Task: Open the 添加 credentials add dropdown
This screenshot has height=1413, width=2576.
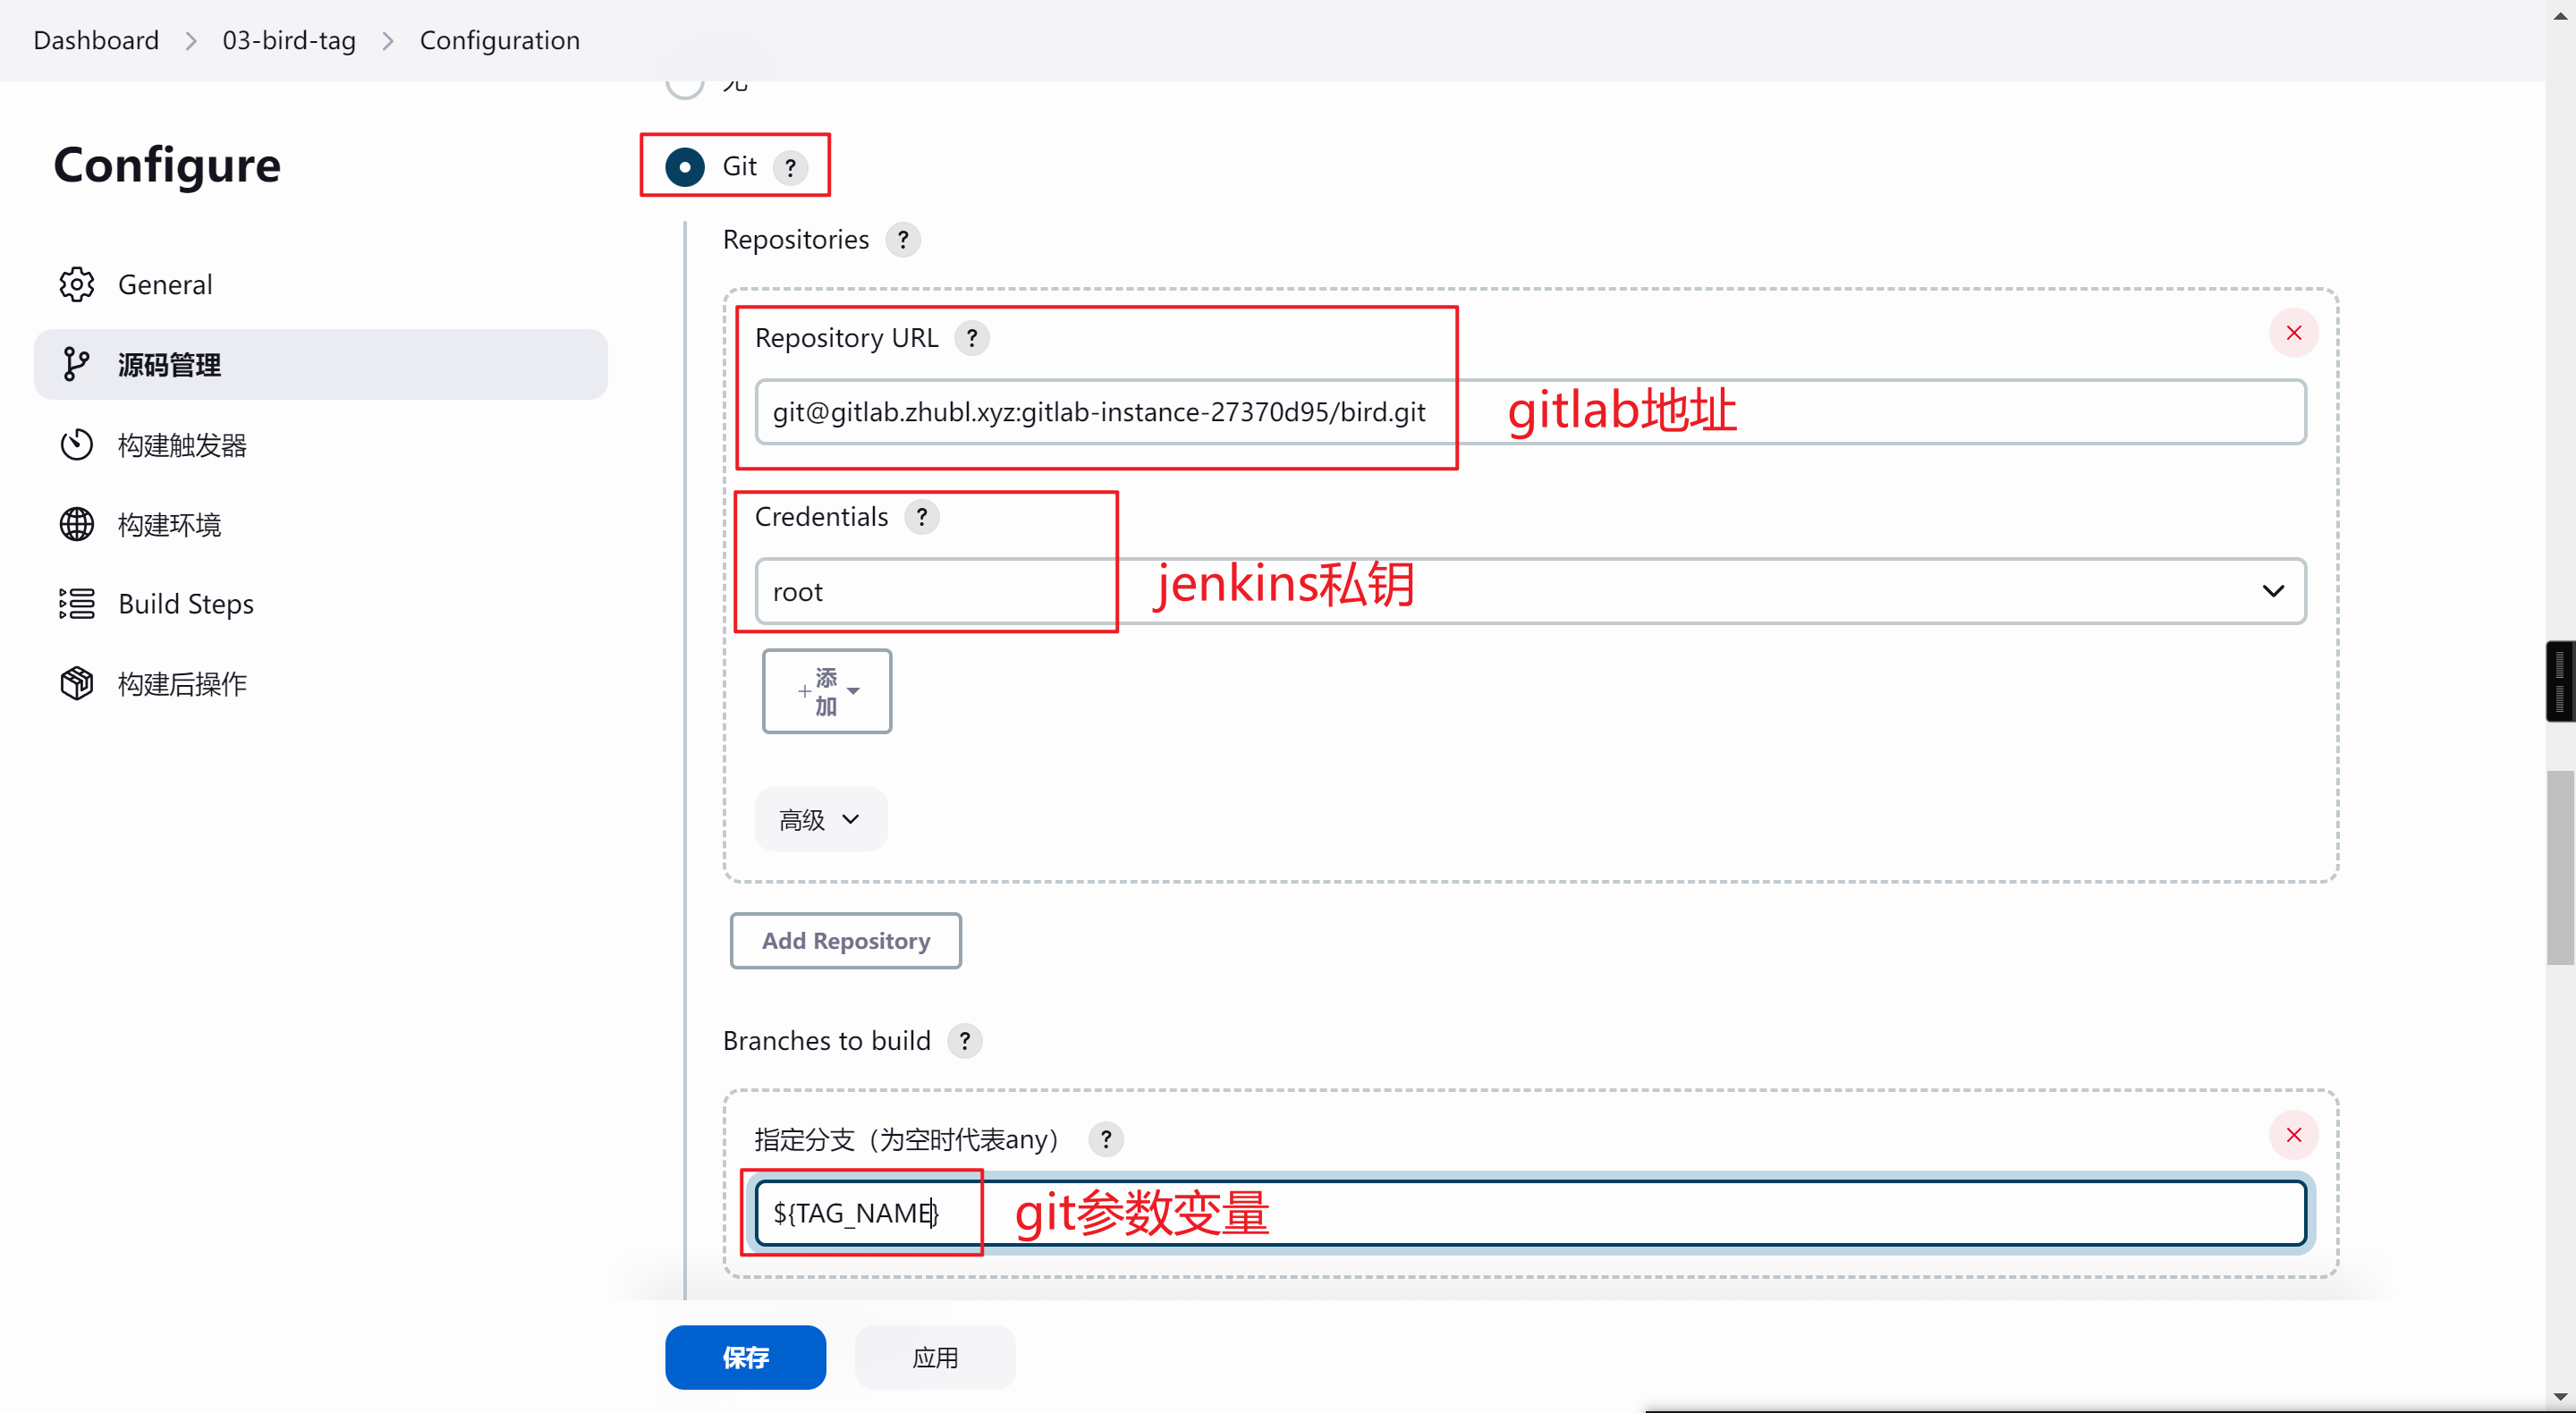Action: (x=826, y=691)
